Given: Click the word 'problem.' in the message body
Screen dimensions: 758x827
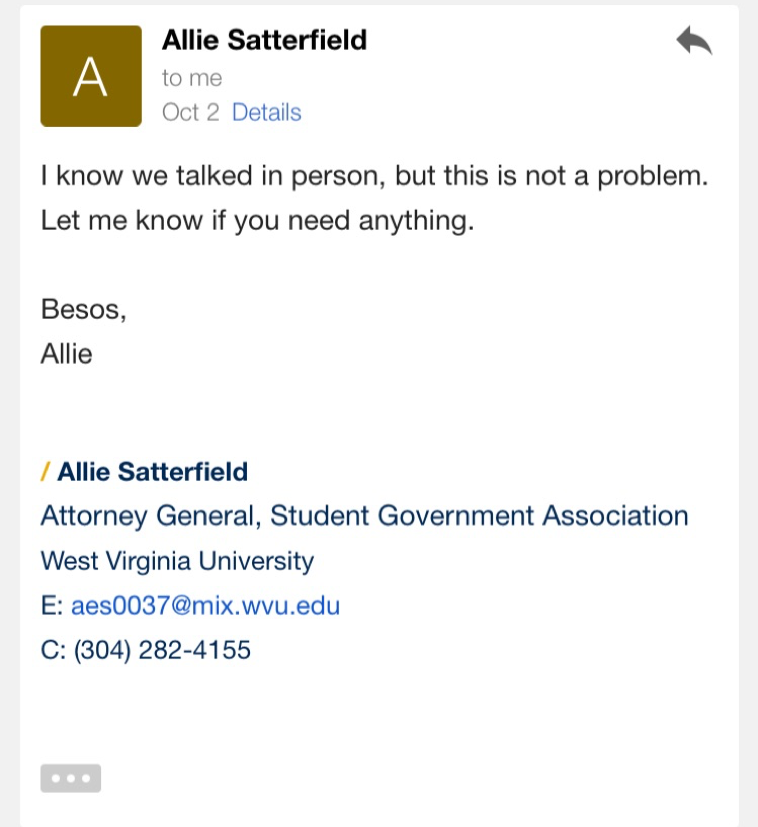Looking at the screenshot, I should point(653,177).
